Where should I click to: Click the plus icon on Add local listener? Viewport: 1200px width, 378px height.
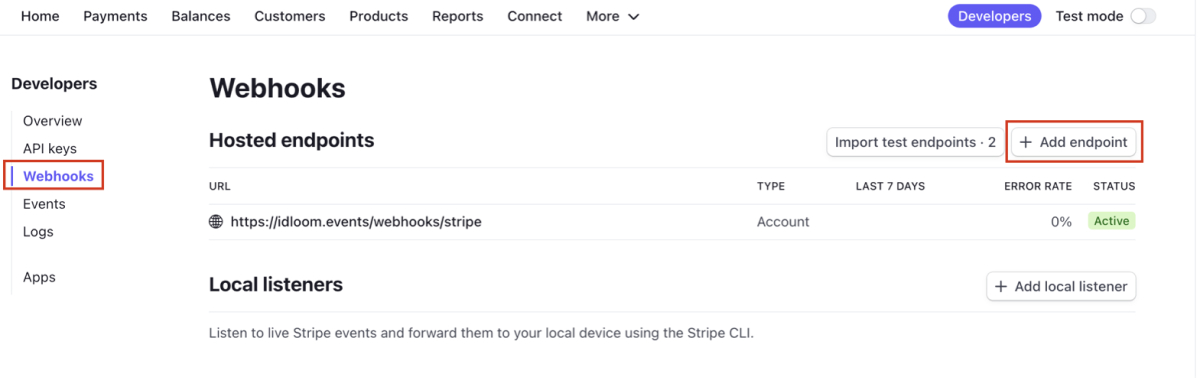click(x=1000, y=287)
